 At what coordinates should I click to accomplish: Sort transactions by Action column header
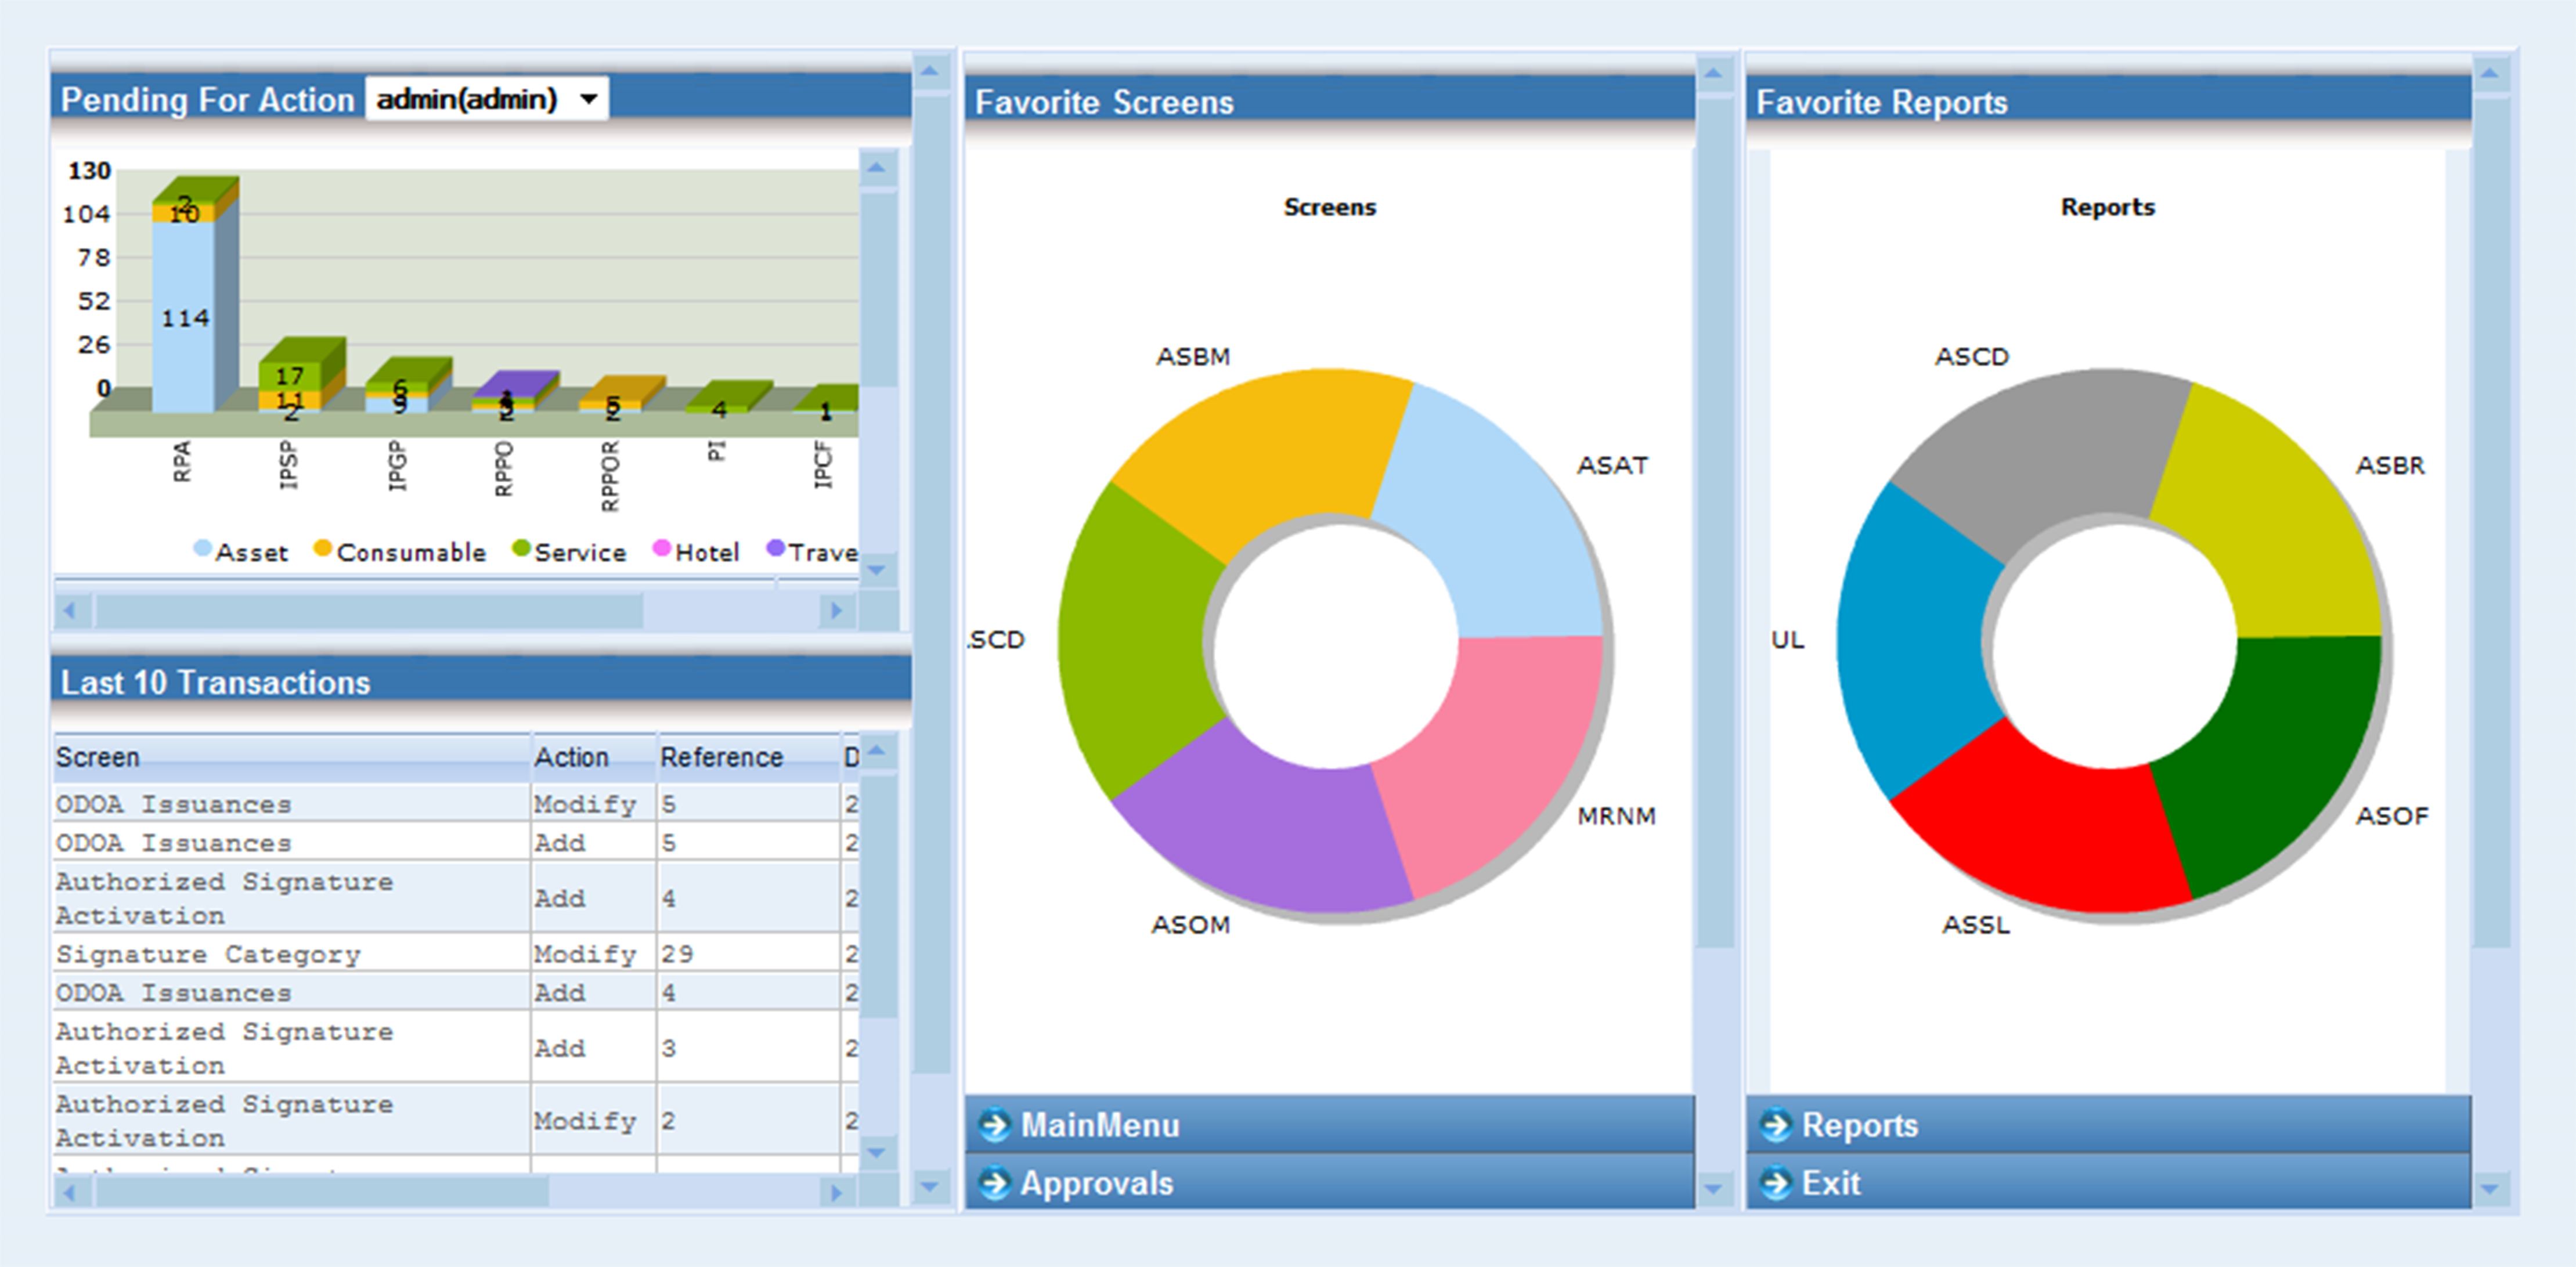pos(594,758)
